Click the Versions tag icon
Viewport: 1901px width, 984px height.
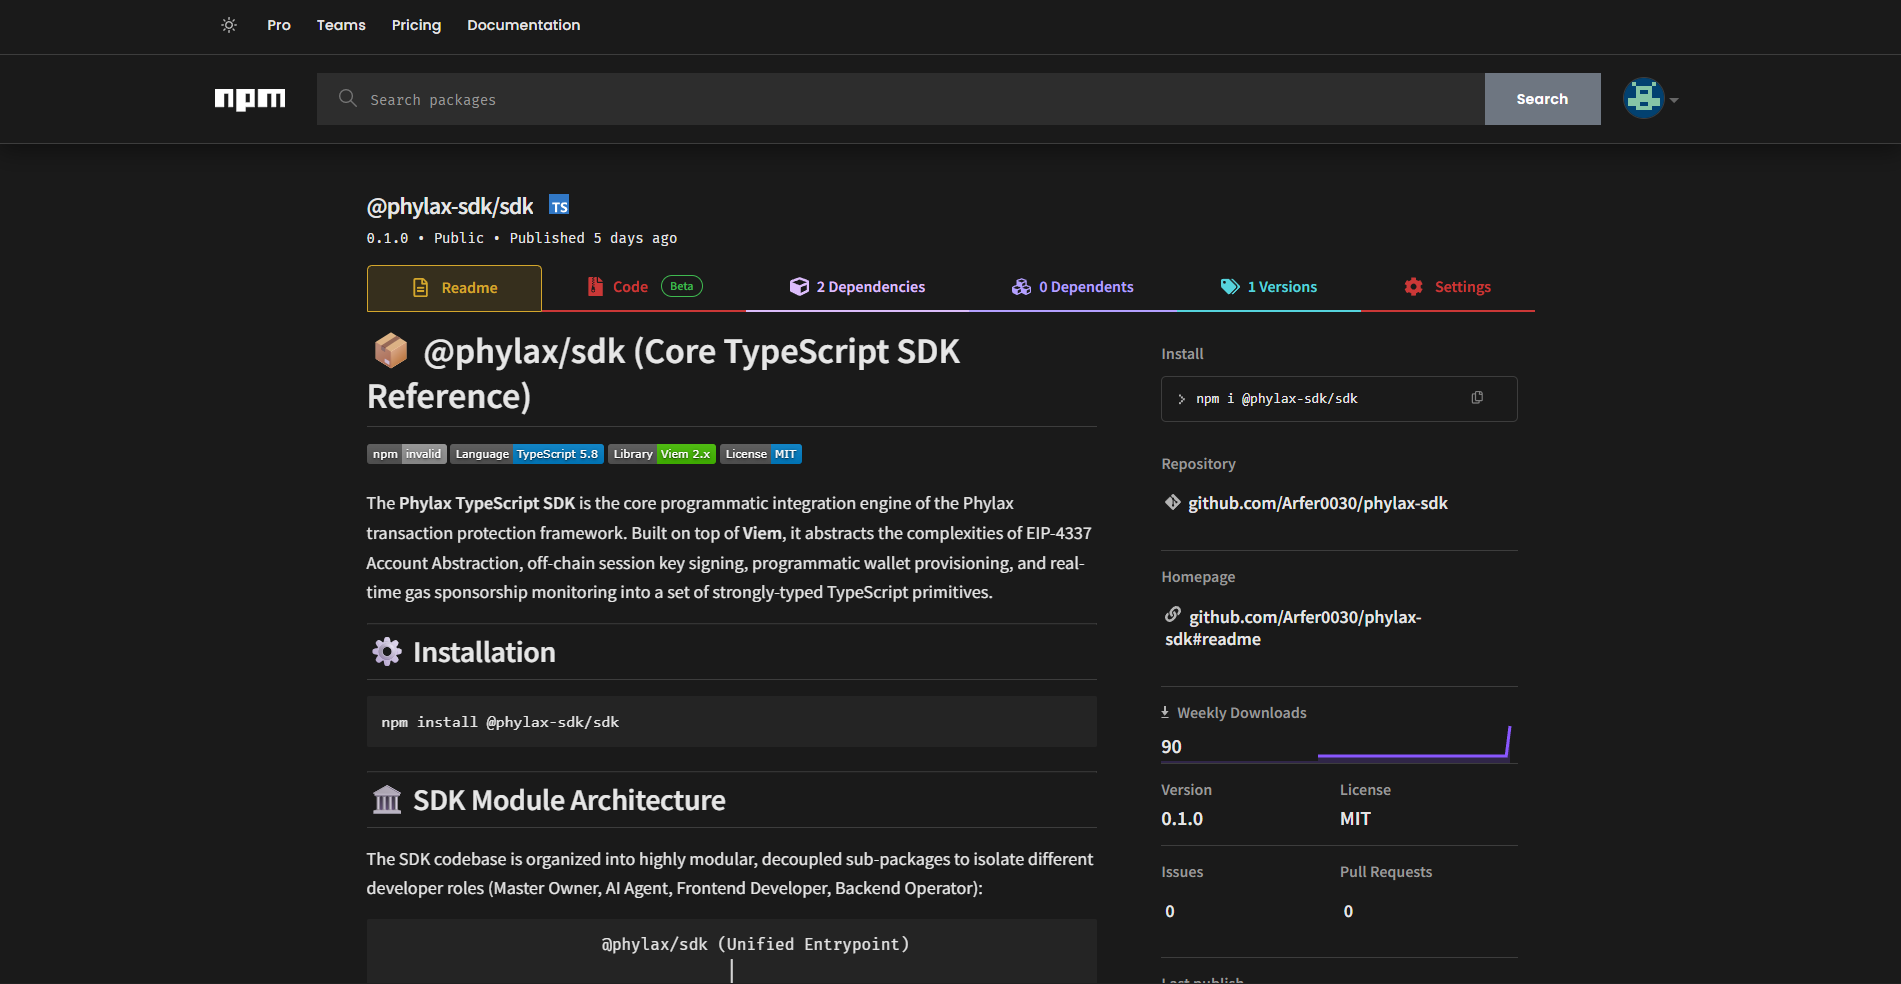pyautogui.click(x=1230, y=287)
